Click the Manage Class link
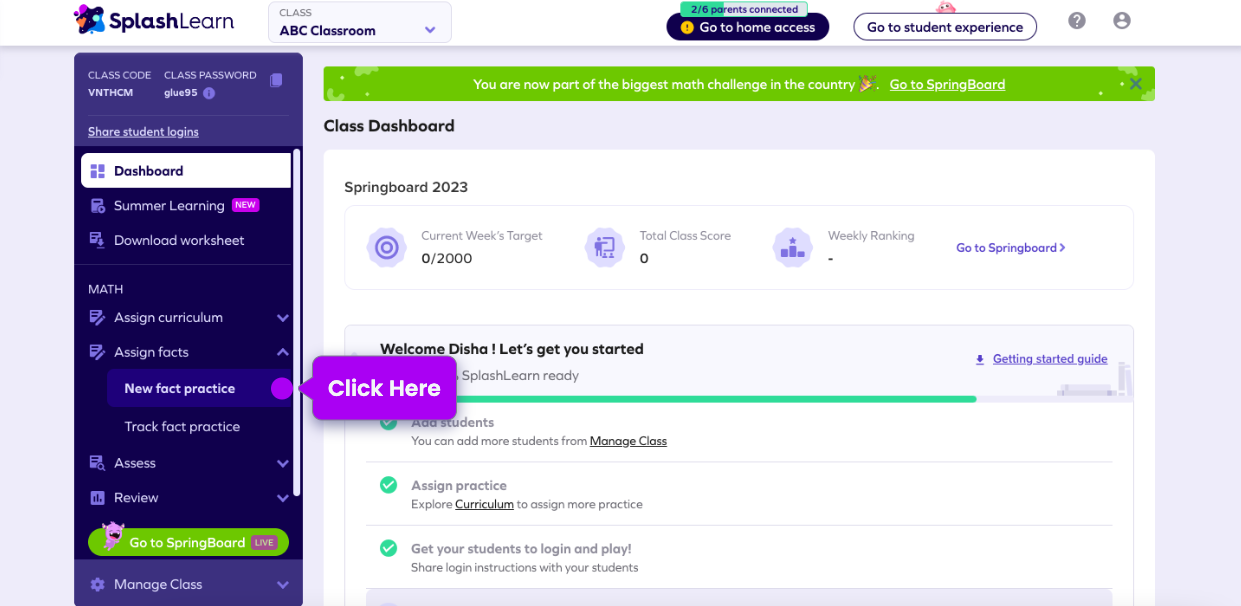Screen dimensions: 1241x606 [x=628, y=441]
